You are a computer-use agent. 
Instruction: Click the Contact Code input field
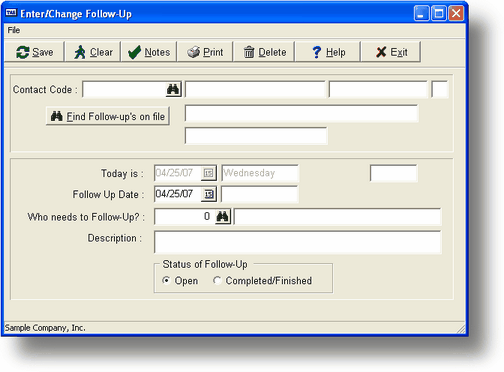click(124, 89)
